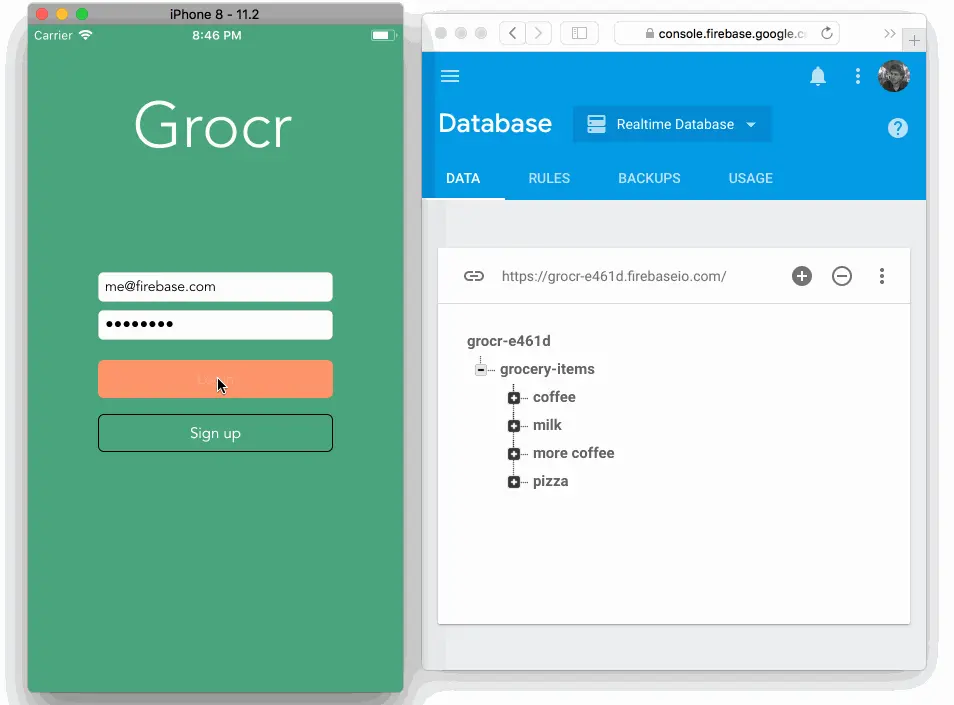Go forward in Safari browser

coord(538,33)
